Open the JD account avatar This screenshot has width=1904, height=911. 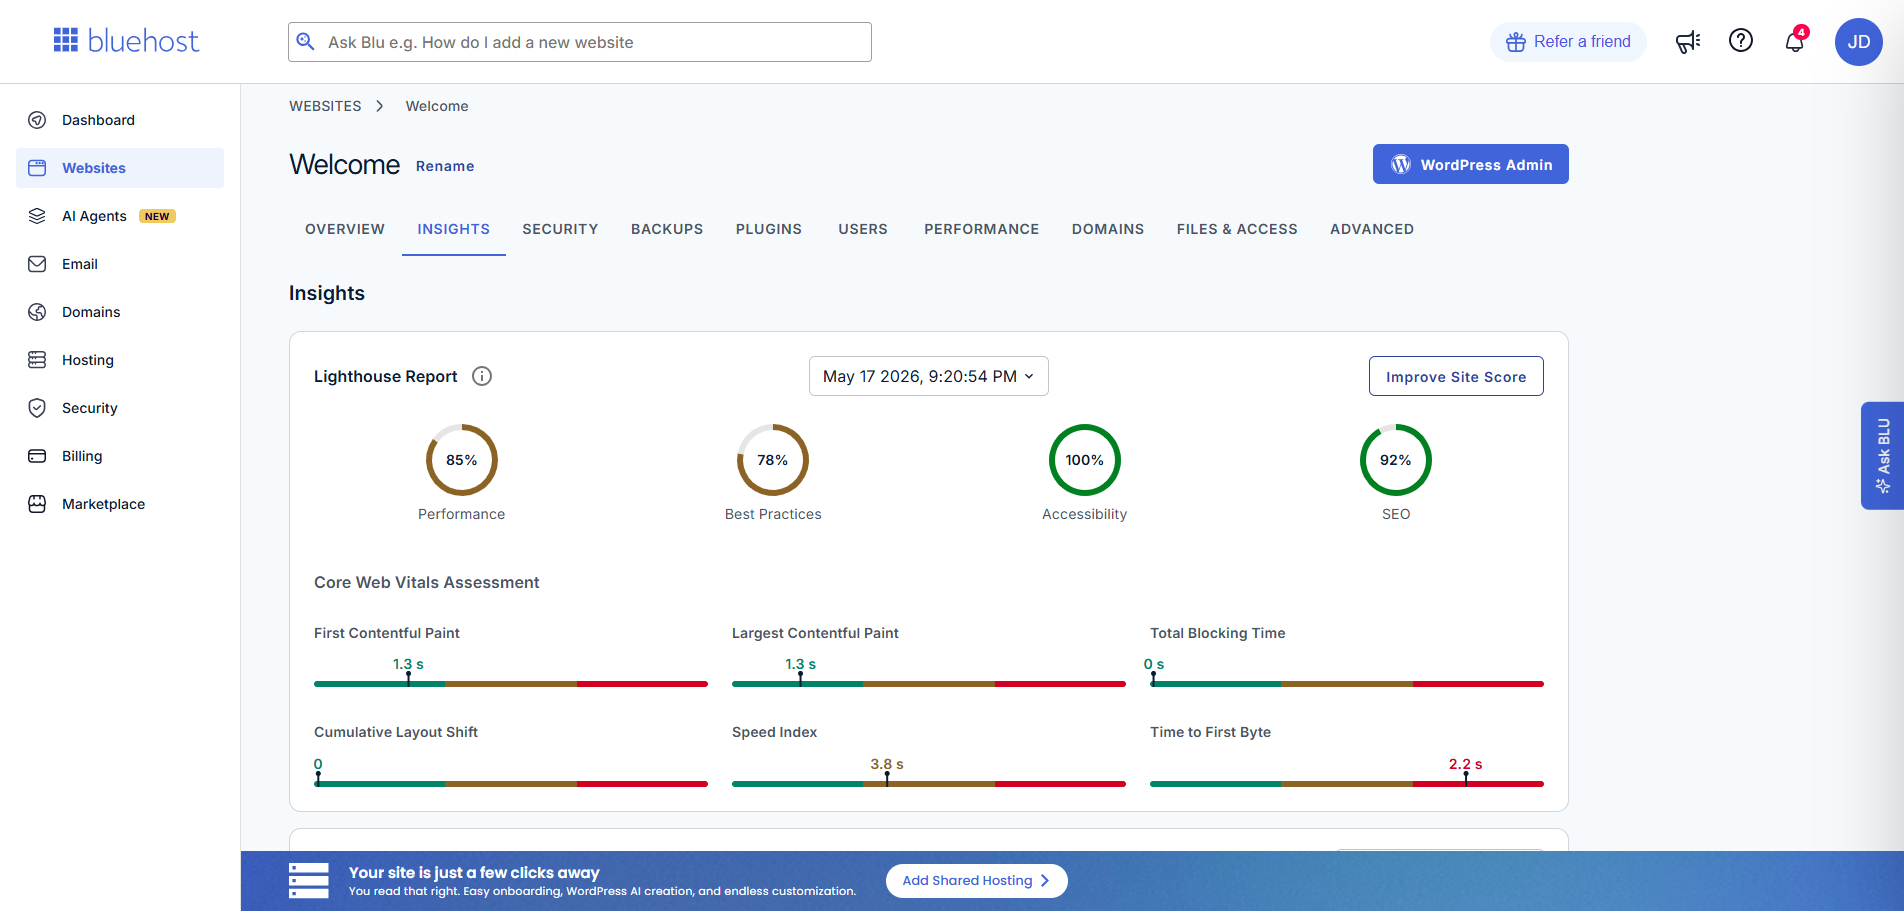[1859, 42]
